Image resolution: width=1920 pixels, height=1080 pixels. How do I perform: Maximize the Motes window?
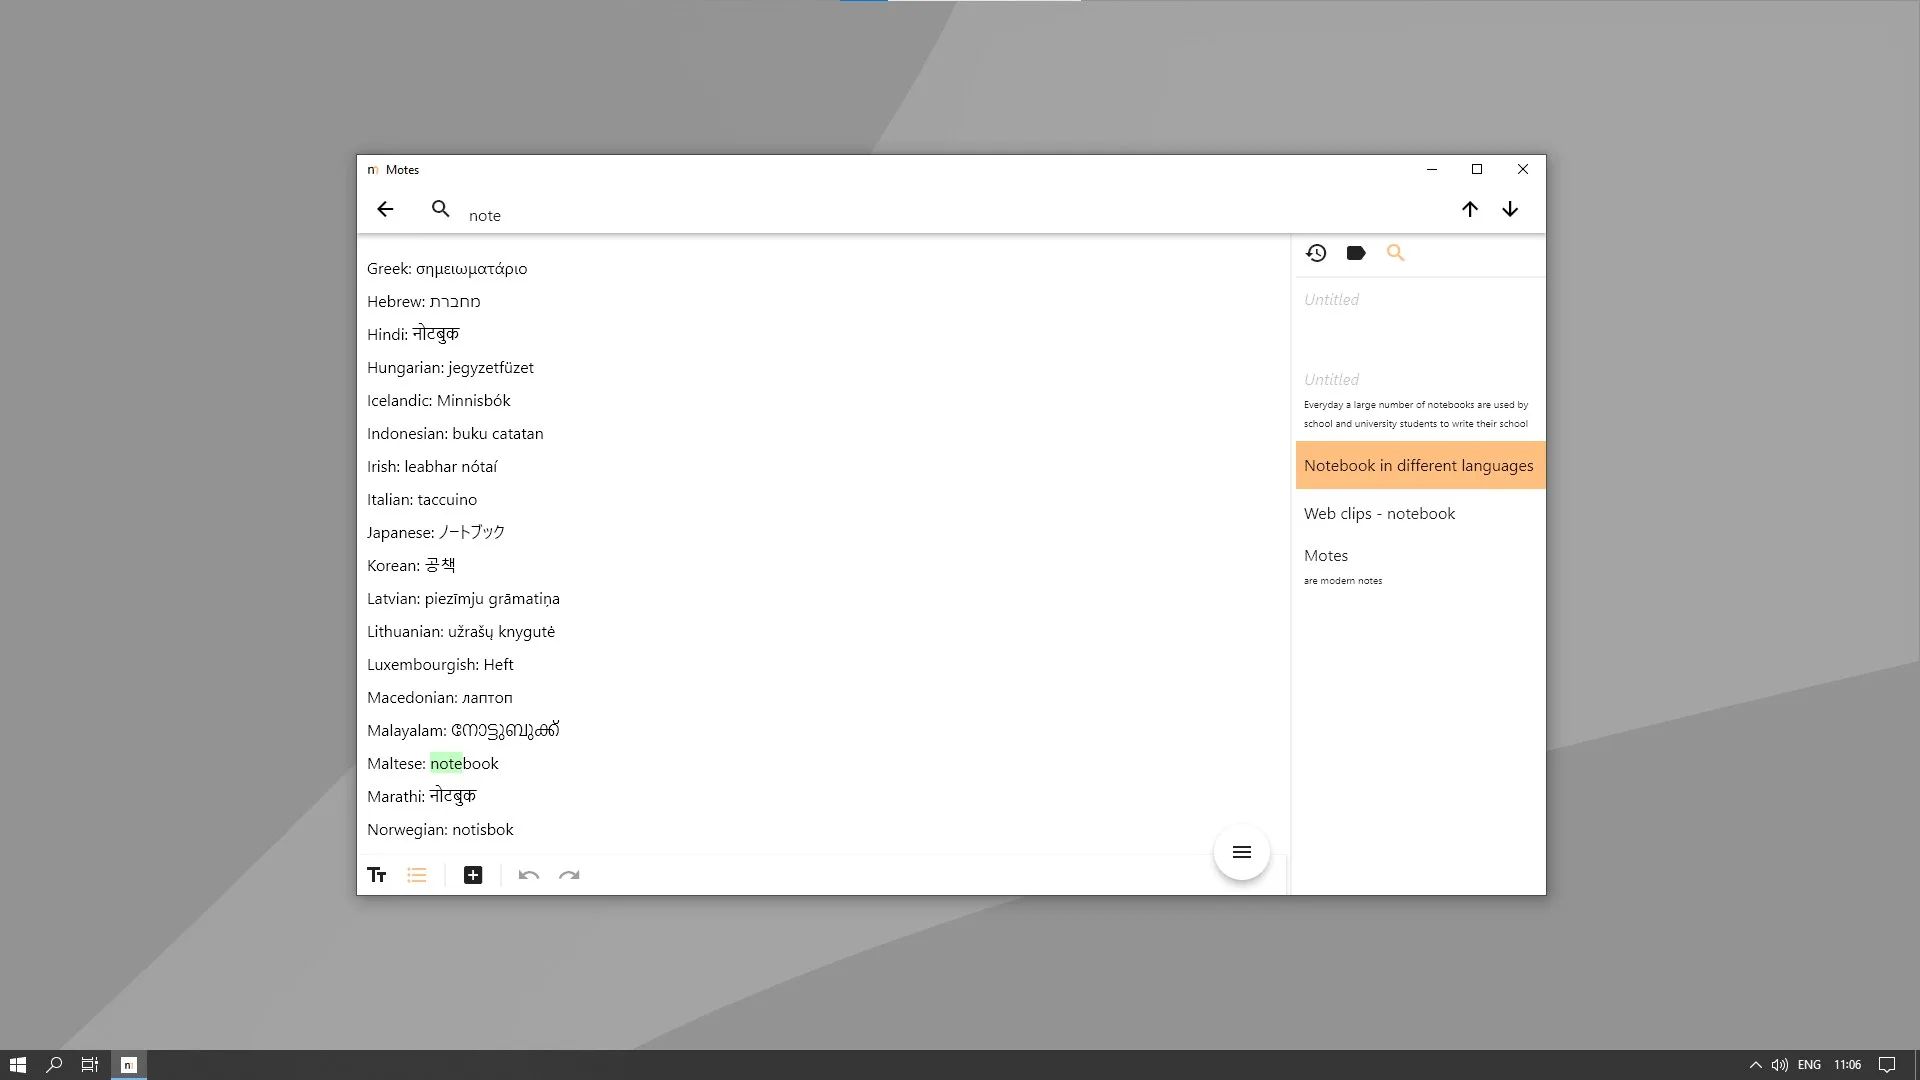coord(1477,169)
